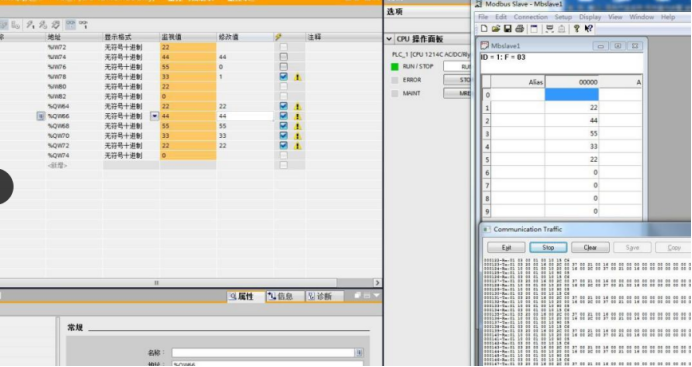
Task: Toggle the checkbox in the %IW78 row
Action: (284, 76)
